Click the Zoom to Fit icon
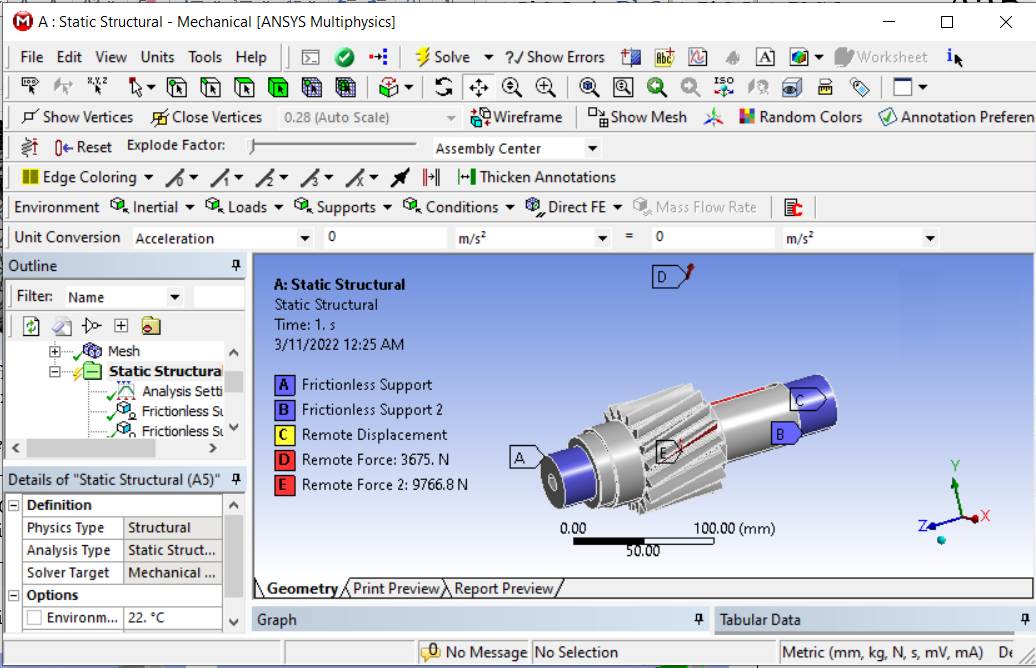 click(589, 87)
